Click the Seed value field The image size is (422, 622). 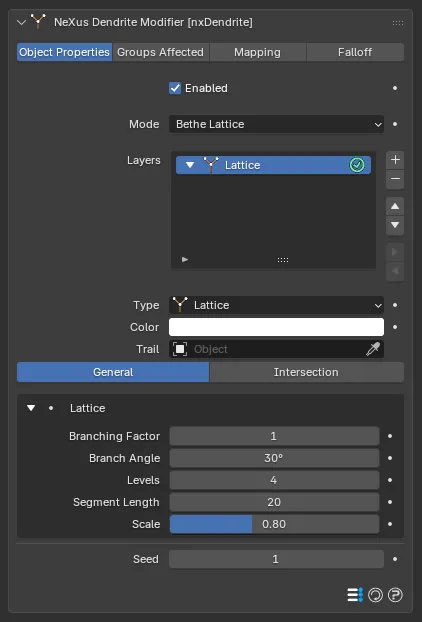(276, 559)
